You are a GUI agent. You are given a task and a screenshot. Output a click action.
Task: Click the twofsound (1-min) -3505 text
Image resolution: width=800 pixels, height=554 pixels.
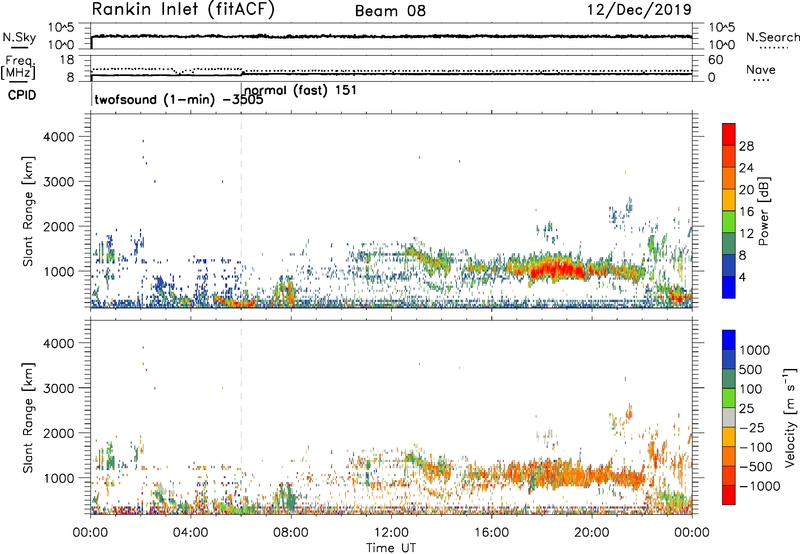179,99
